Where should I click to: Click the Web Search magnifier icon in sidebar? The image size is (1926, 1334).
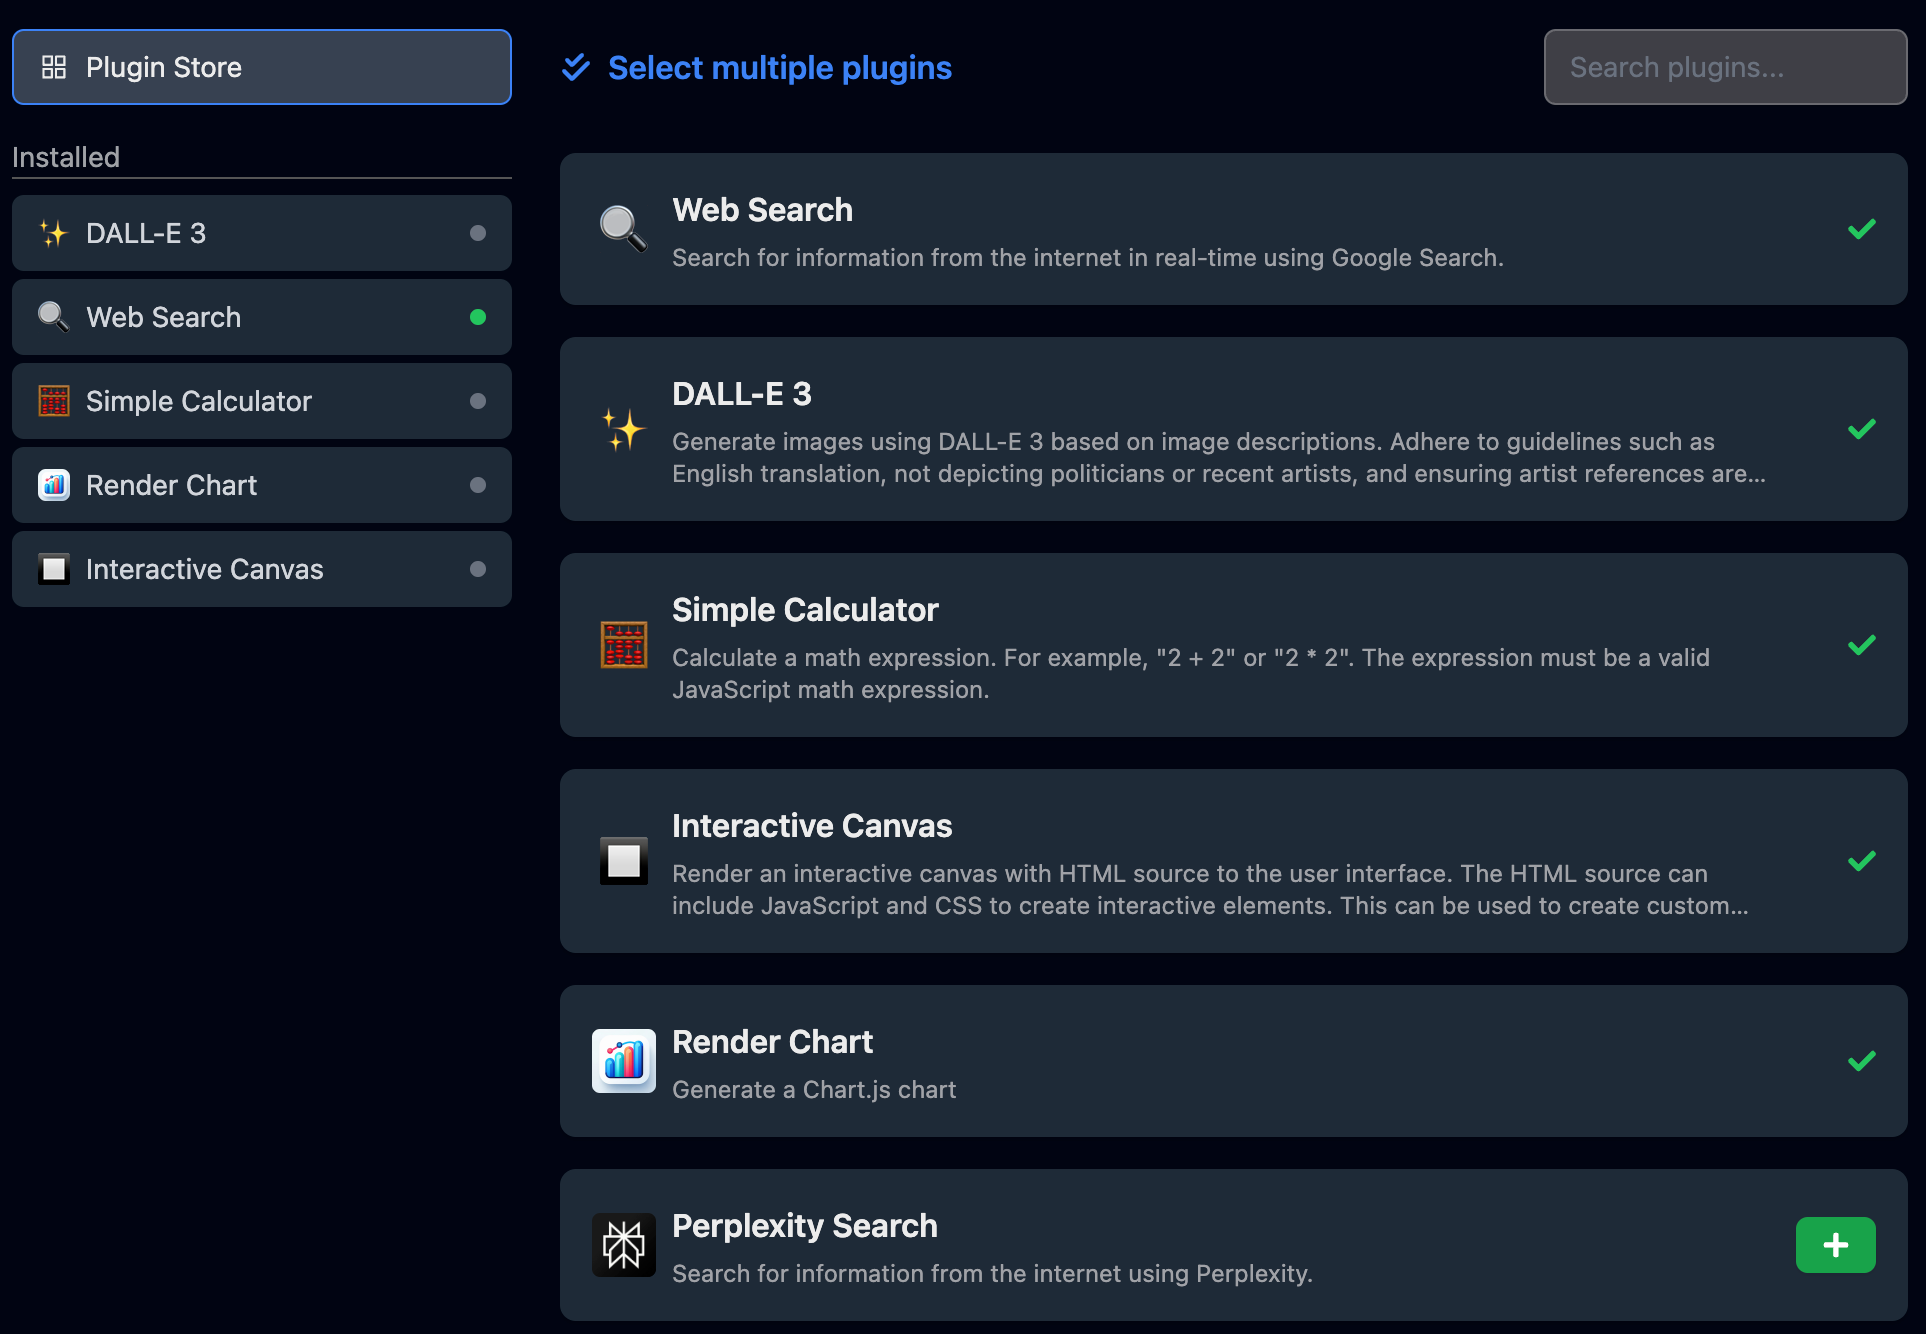pos(52,316)
